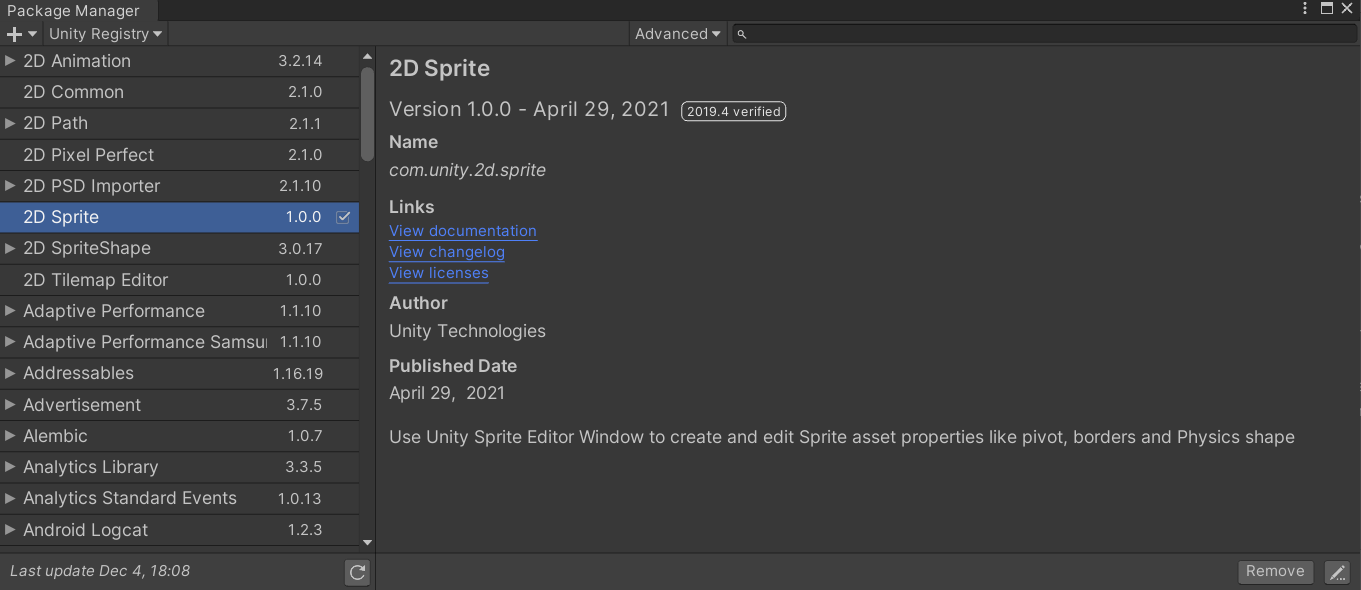
Task: Click the scrollbar down arrow in package list
Action: pos(367,542)
